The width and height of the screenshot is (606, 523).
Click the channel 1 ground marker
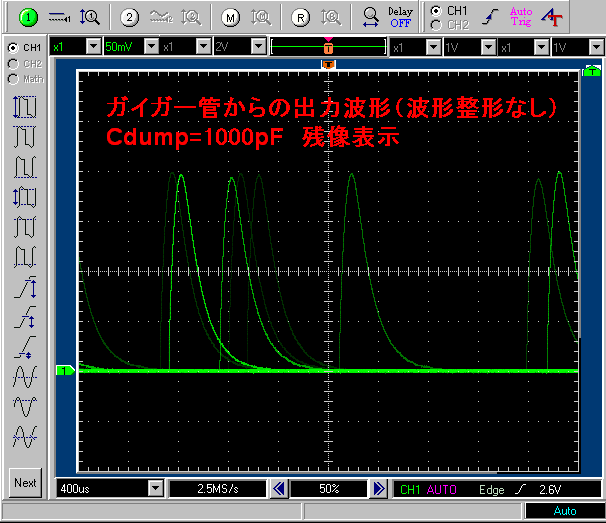[65, 371]
